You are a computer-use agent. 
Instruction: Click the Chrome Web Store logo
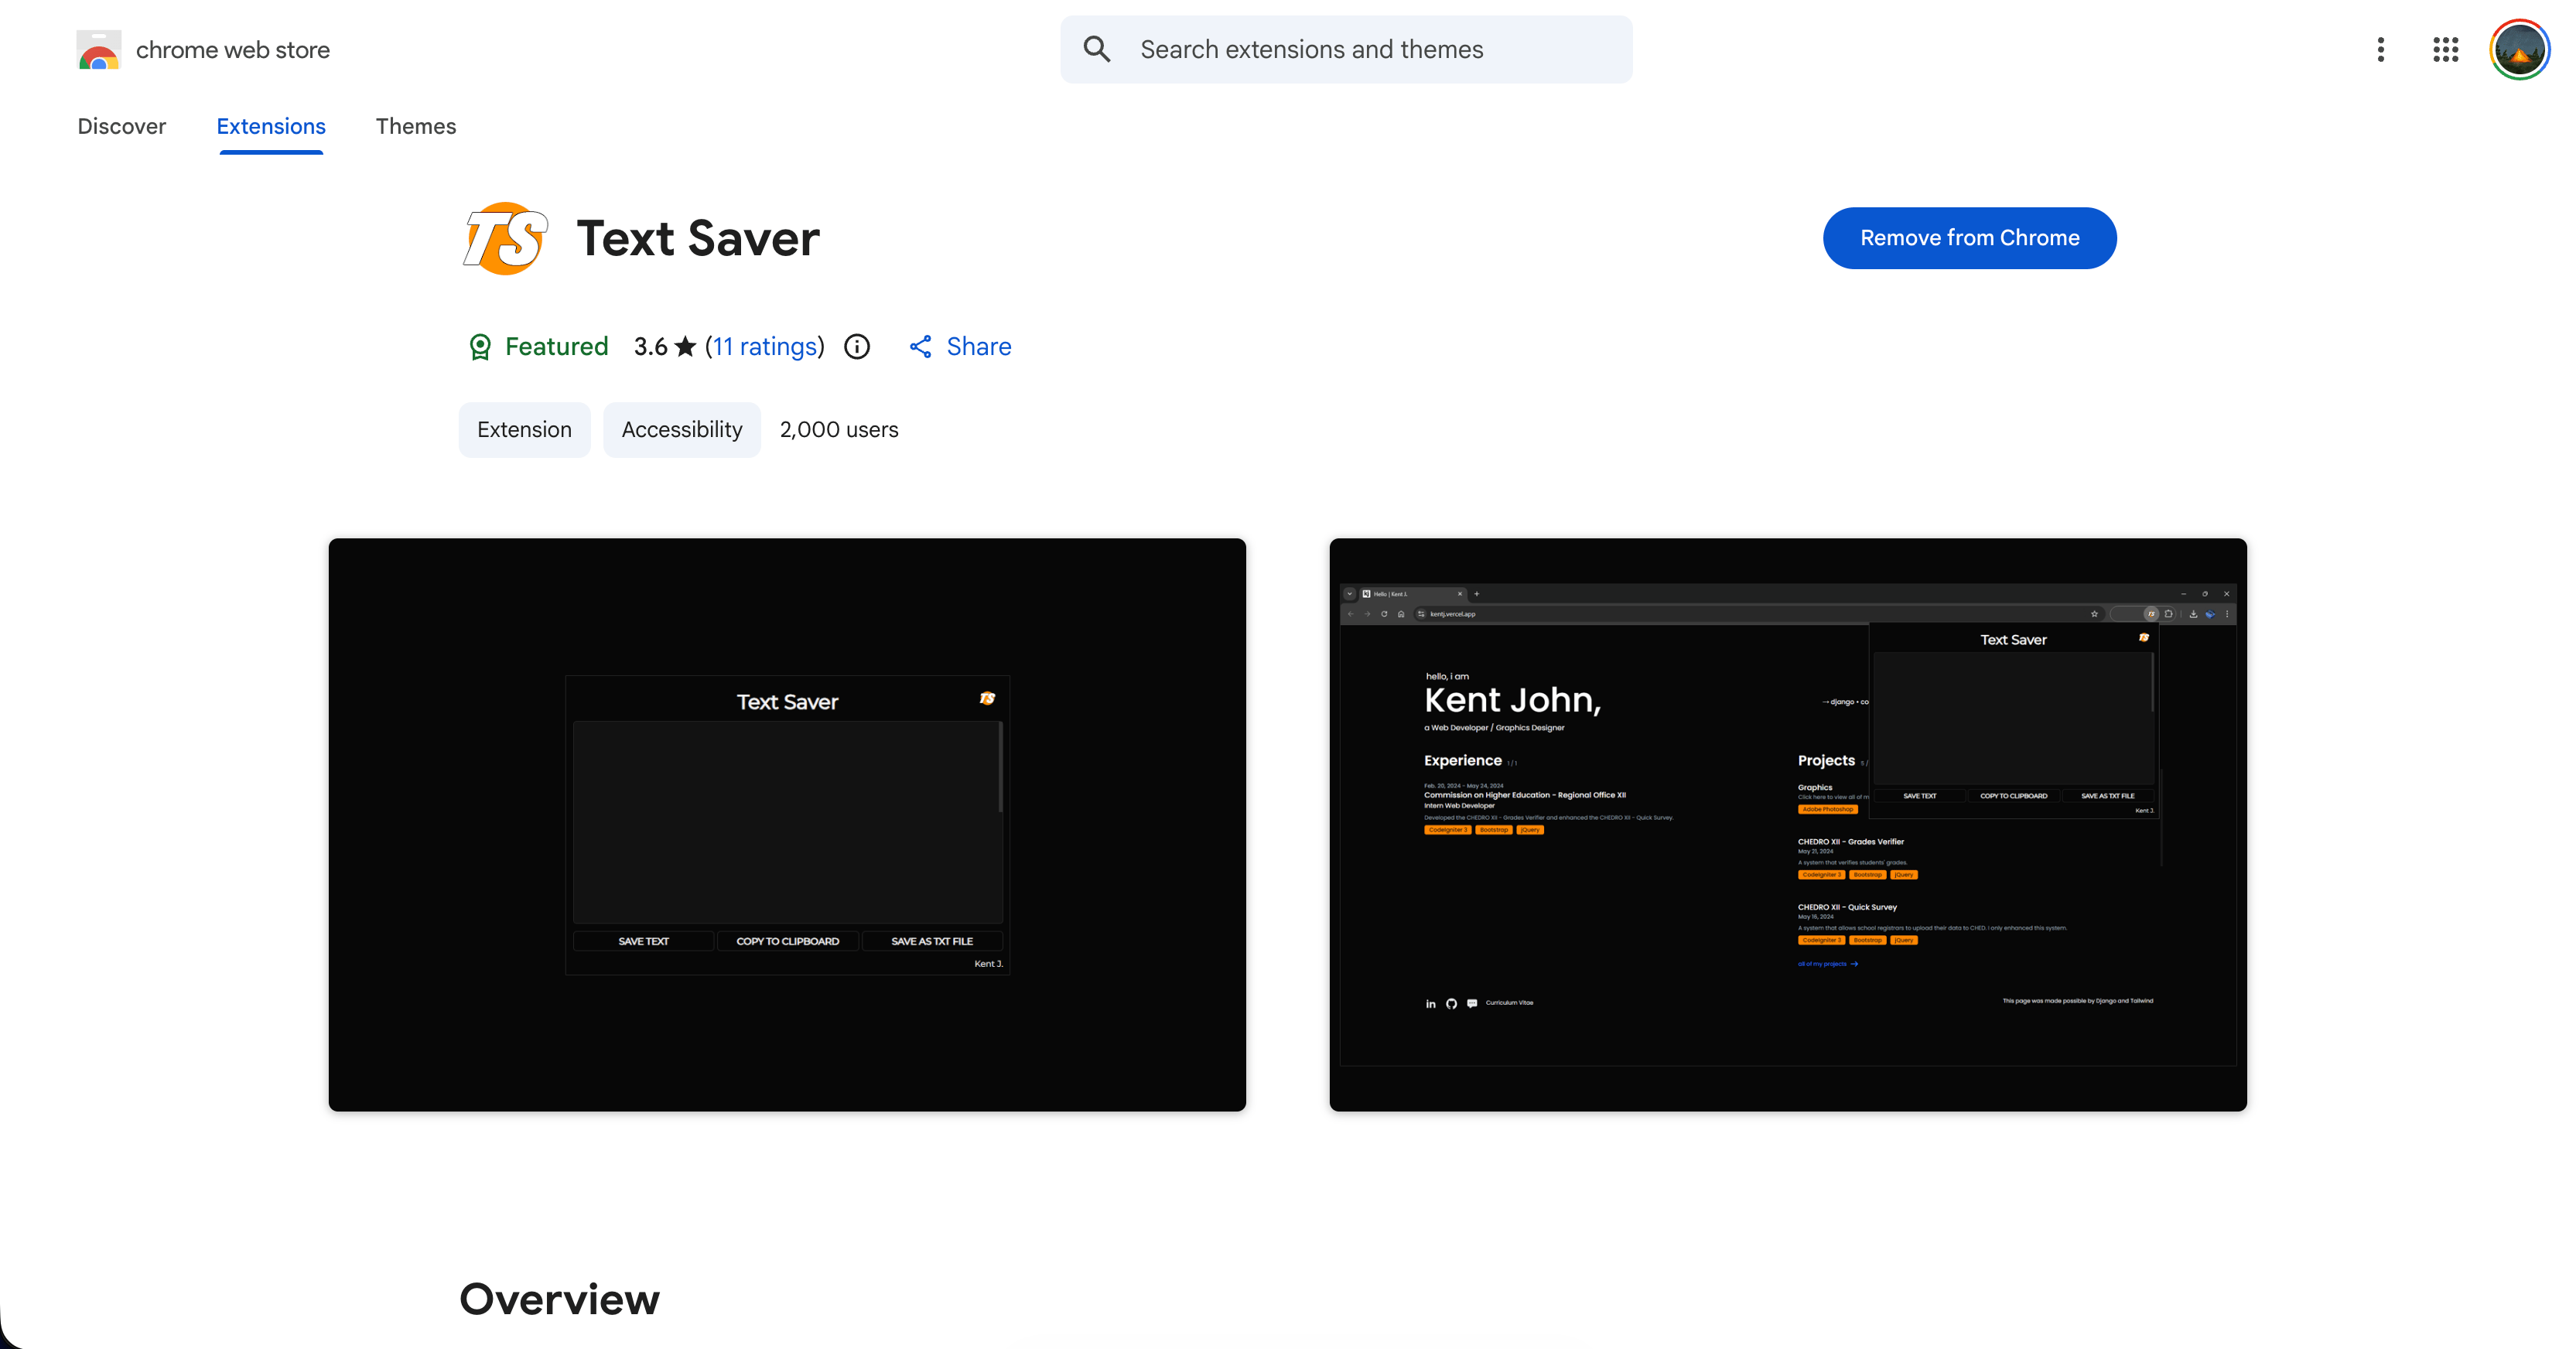98,50
